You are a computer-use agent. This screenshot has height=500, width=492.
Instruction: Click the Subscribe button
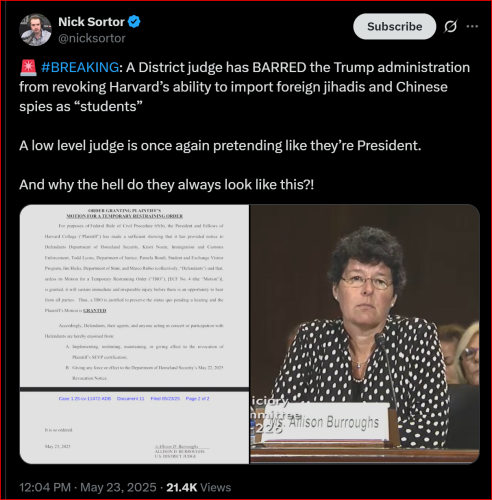click(394, 26)
